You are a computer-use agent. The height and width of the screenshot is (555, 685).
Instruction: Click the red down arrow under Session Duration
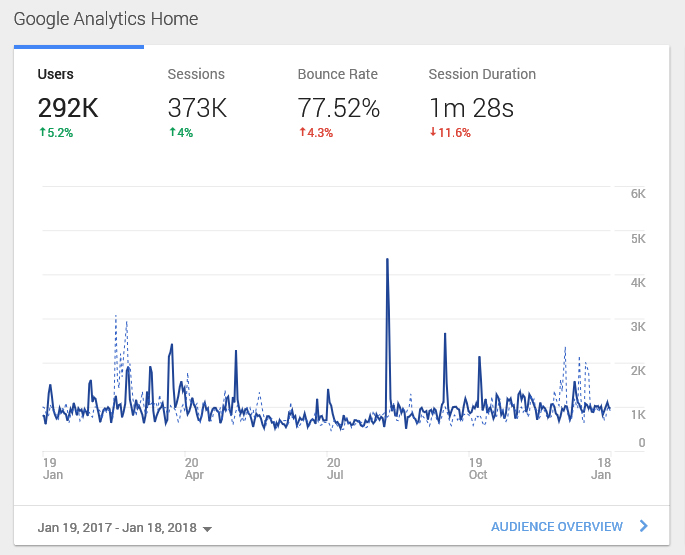(x=432, y=132)
